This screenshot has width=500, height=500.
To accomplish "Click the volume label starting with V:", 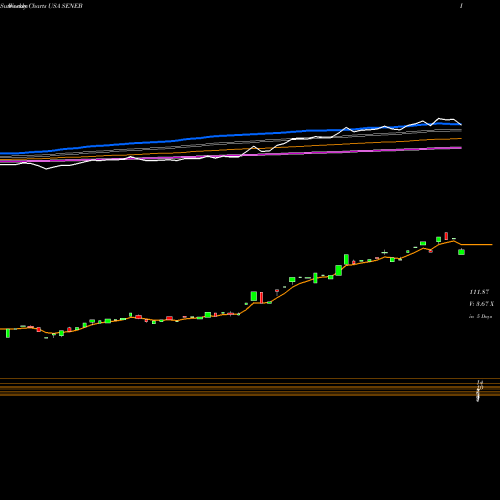I will pyautogui.click(x=481, y=304).
